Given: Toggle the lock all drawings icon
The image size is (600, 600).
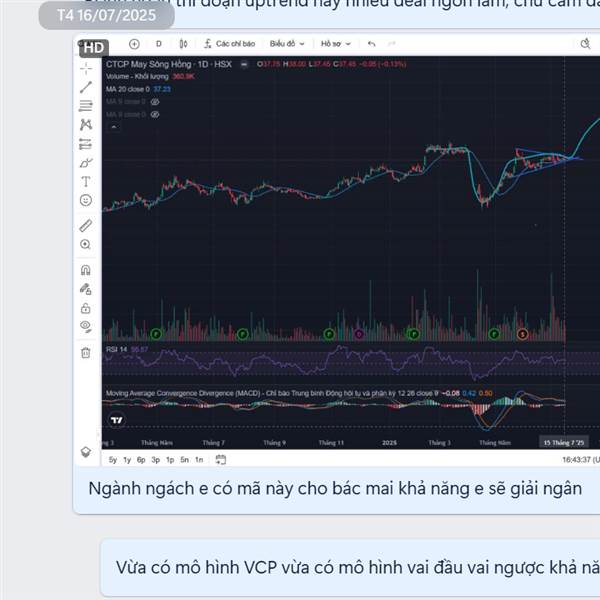Looking at the screenshot, I should (86, 308).
